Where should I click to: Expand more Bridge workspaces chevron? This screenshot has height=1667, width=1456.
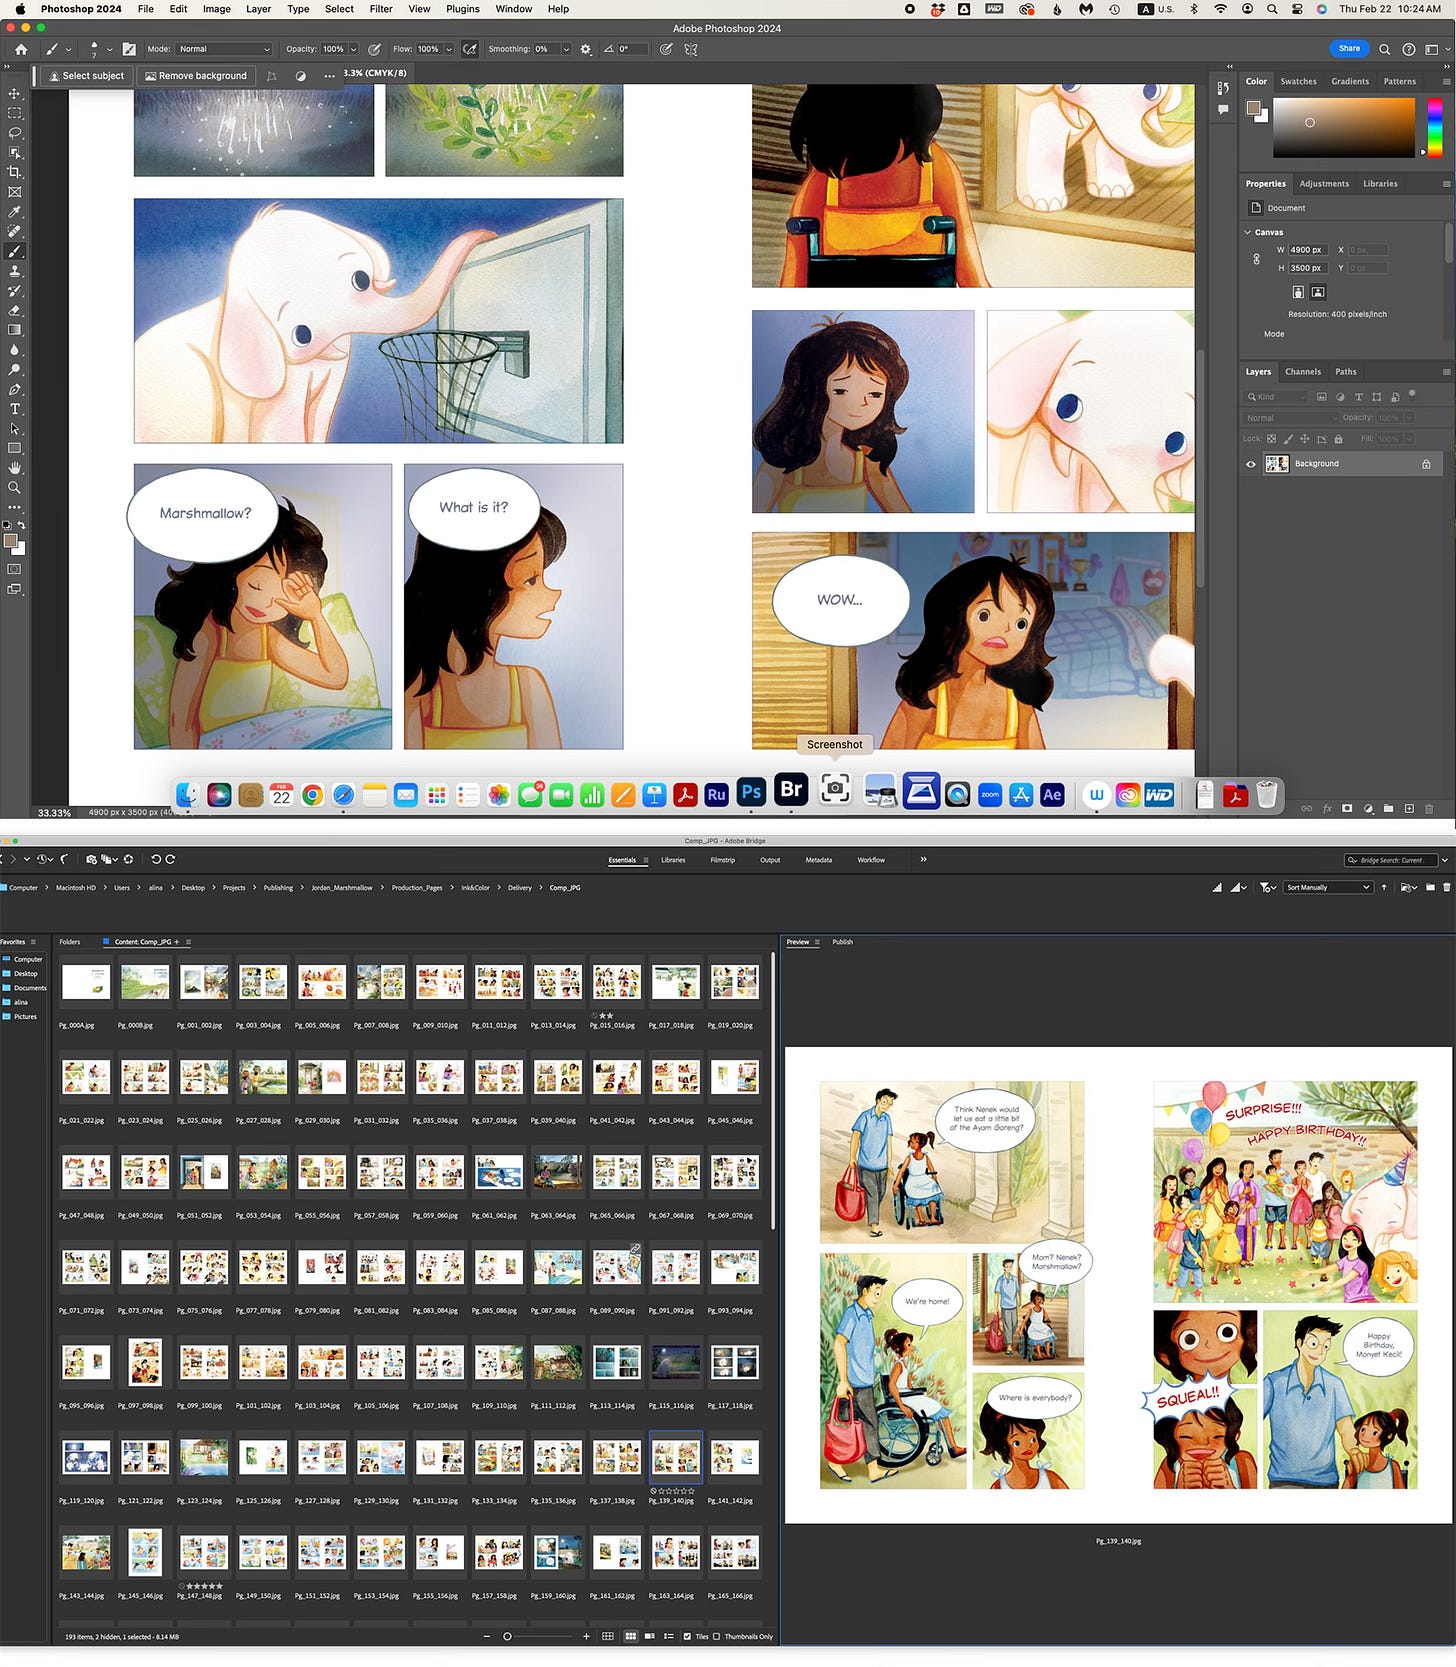923,859
